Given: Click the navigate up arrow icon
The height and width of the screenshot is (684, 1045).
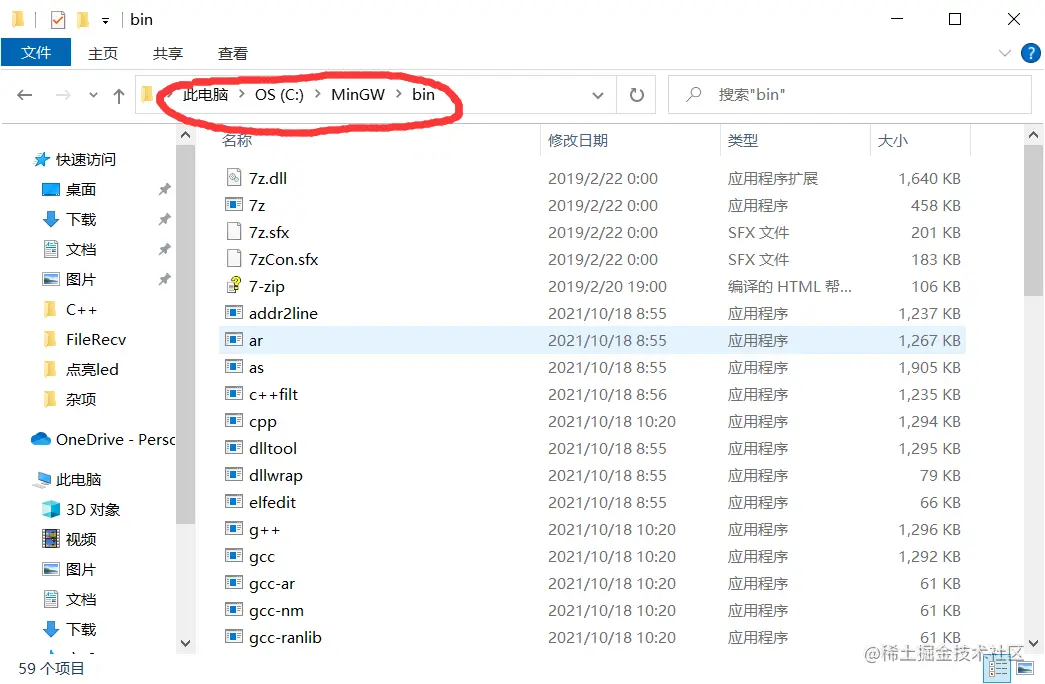Looking at the screenshot, I should click(118, 95).
